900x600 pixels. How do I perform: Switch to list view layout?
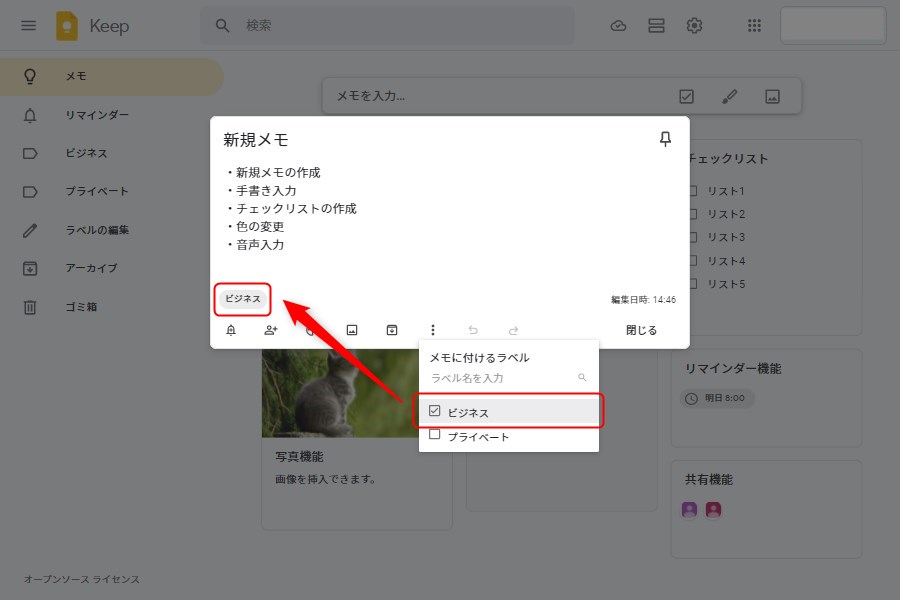656,26
